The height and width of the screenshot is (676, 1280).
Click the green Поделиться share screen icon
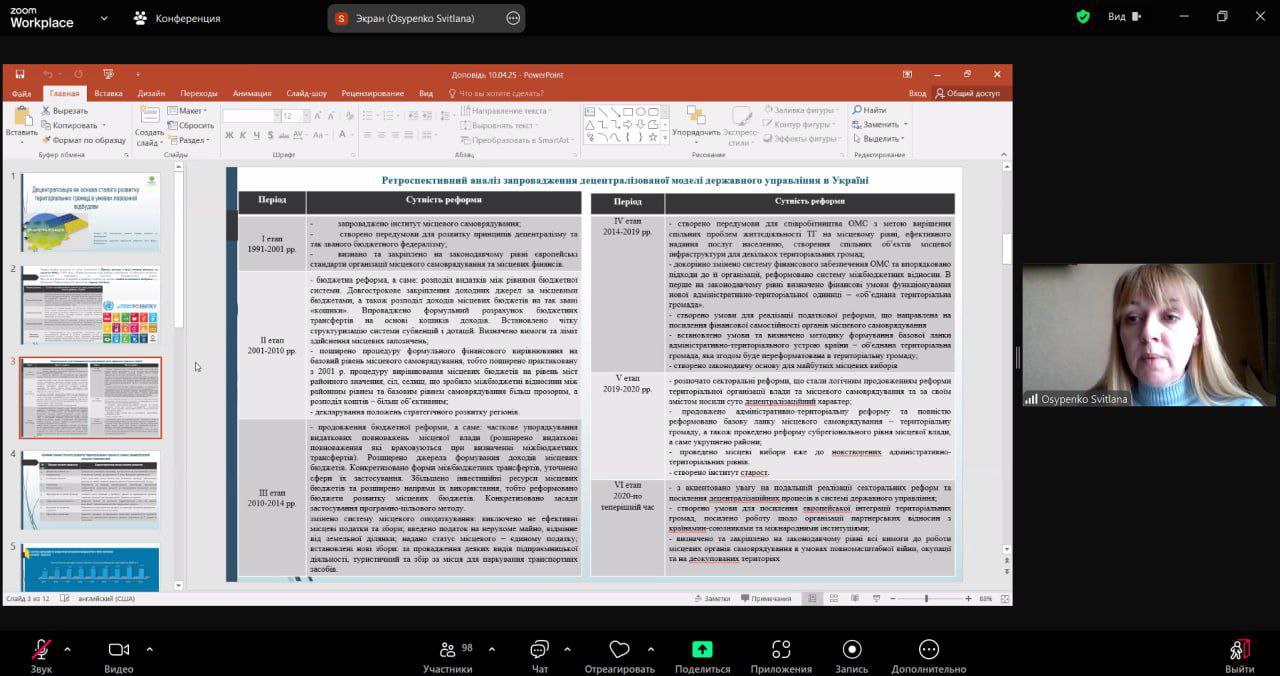[x=702, y=650]
